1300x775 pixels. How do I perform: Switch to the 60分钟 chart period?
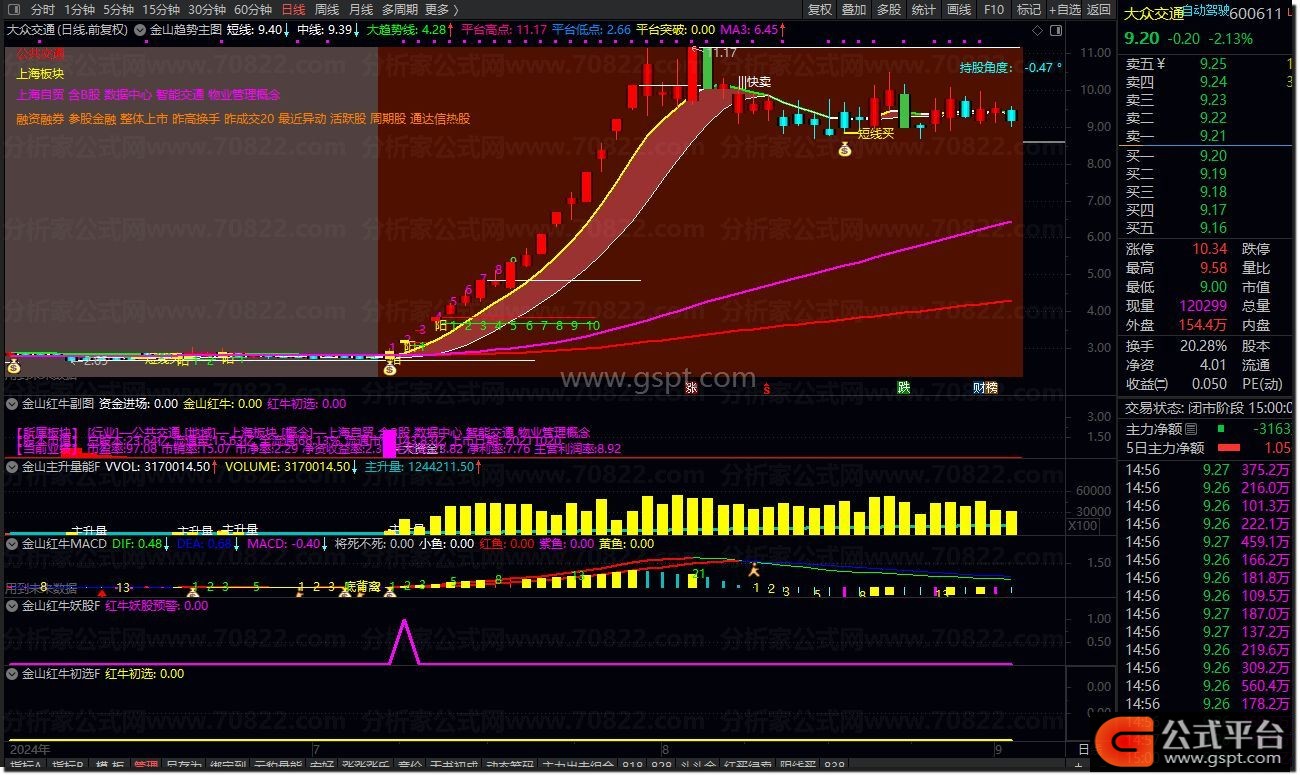tap(253, 9)
